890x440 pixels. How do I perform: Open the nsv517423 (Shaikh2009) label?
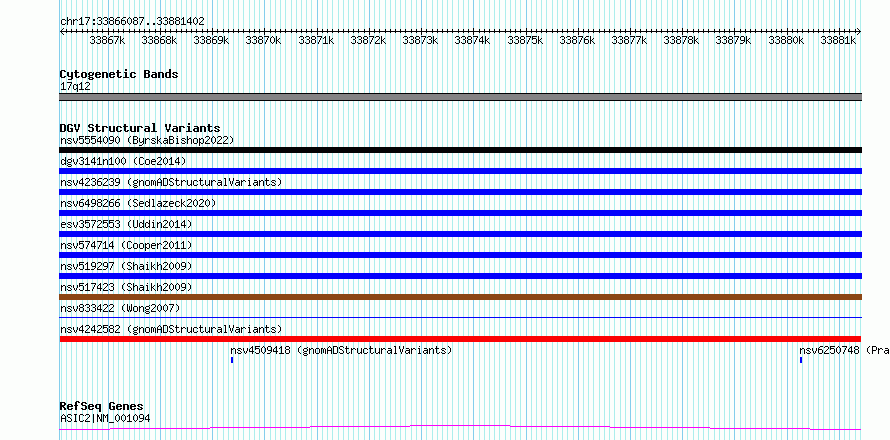[126, 287]
